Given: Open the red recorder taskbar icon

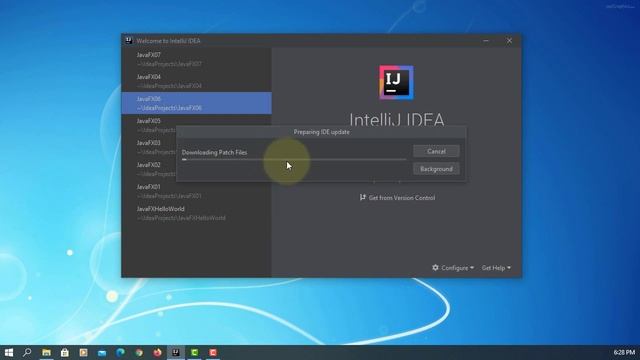Looking at the screenshot, I should point(213,352).
